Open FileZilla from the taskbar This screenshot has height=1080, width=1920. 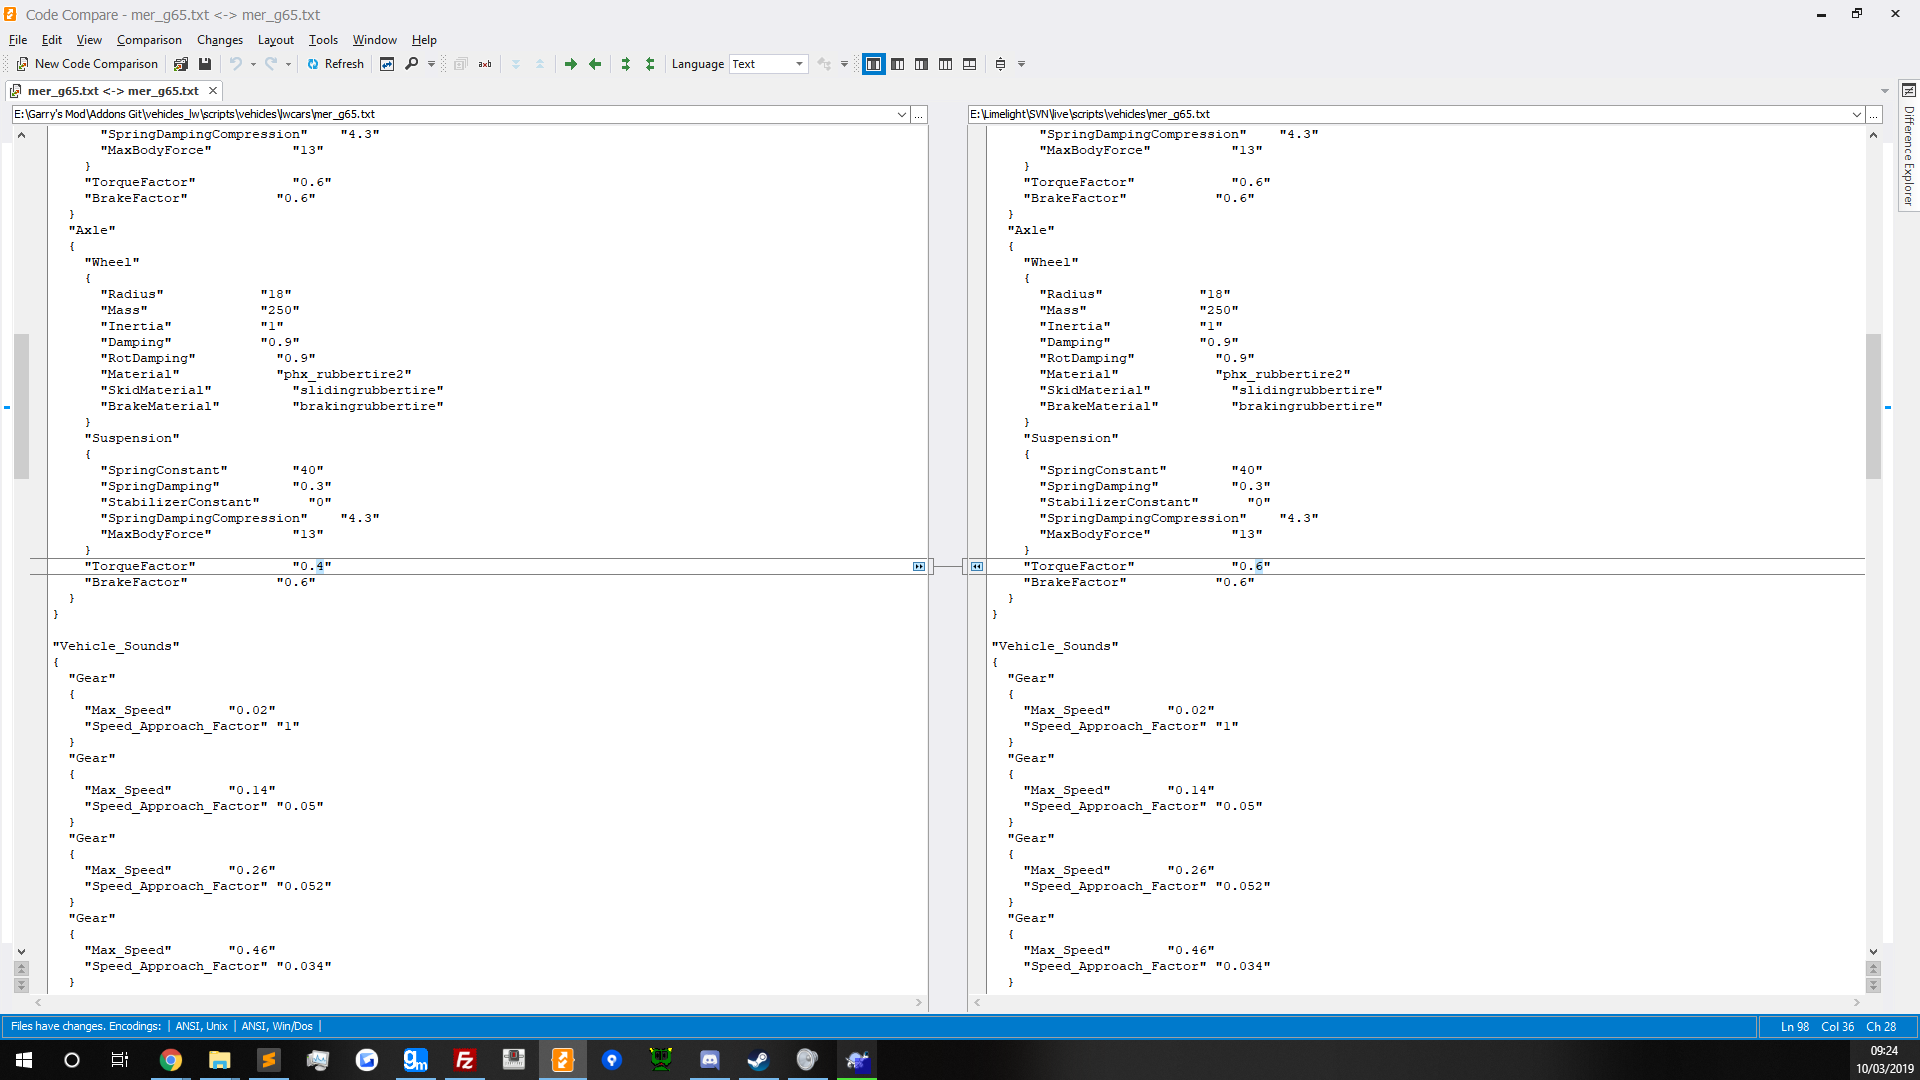(465, 1060)
